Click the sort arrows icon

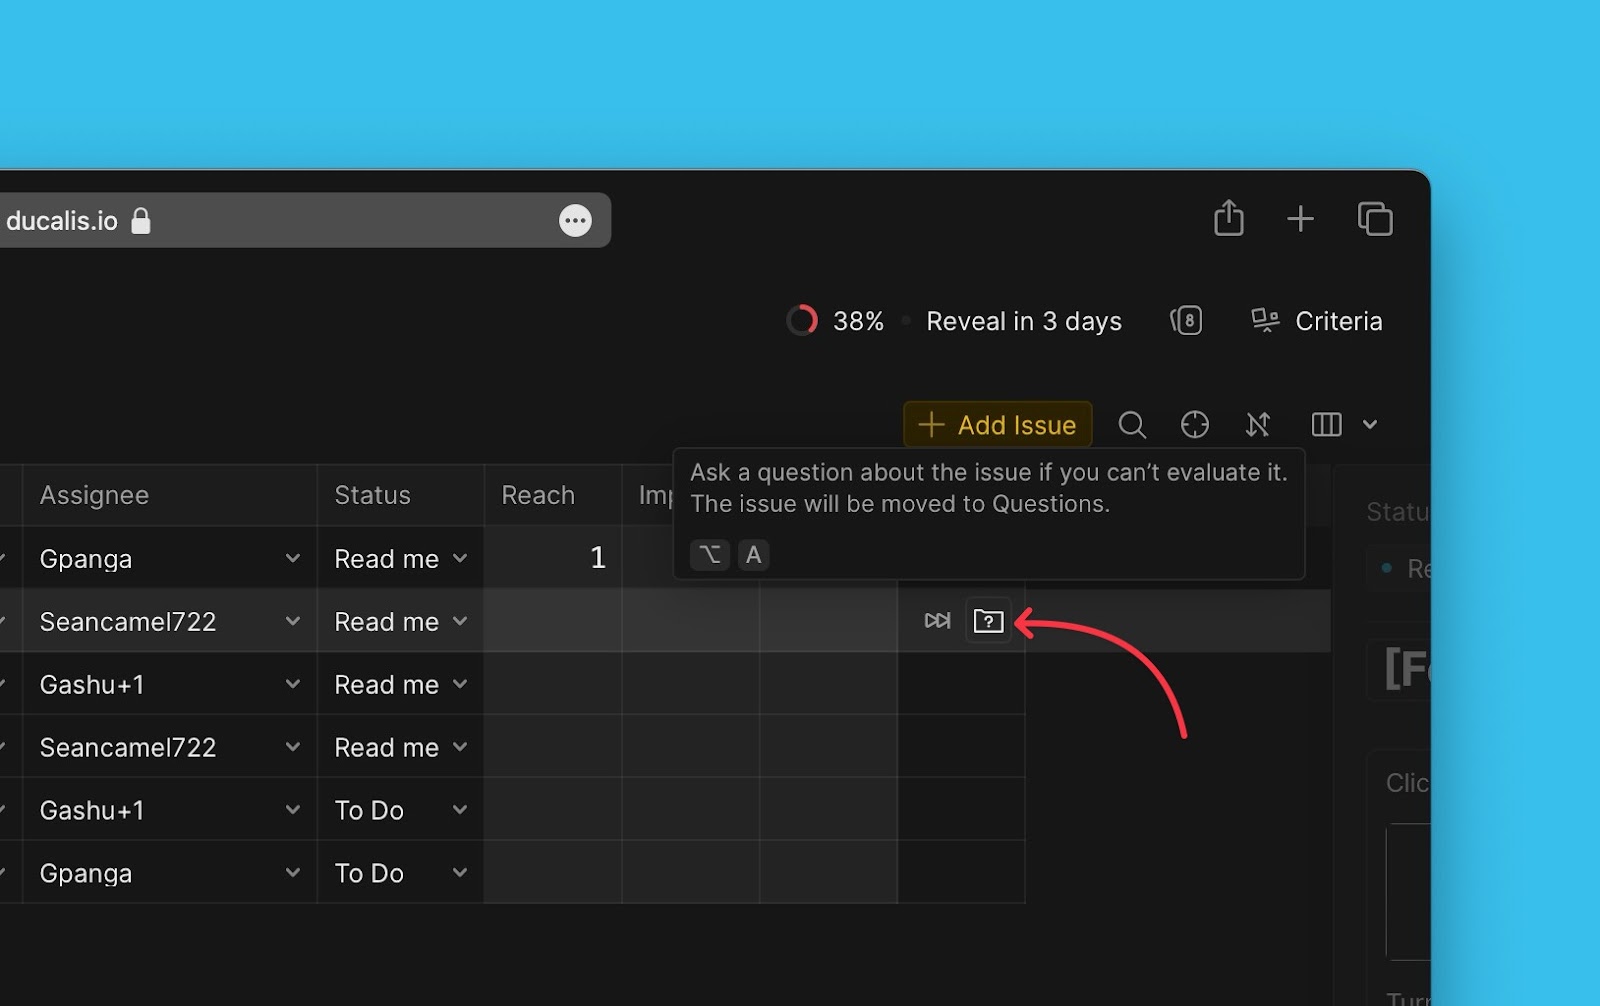(x=1258, y=425)
